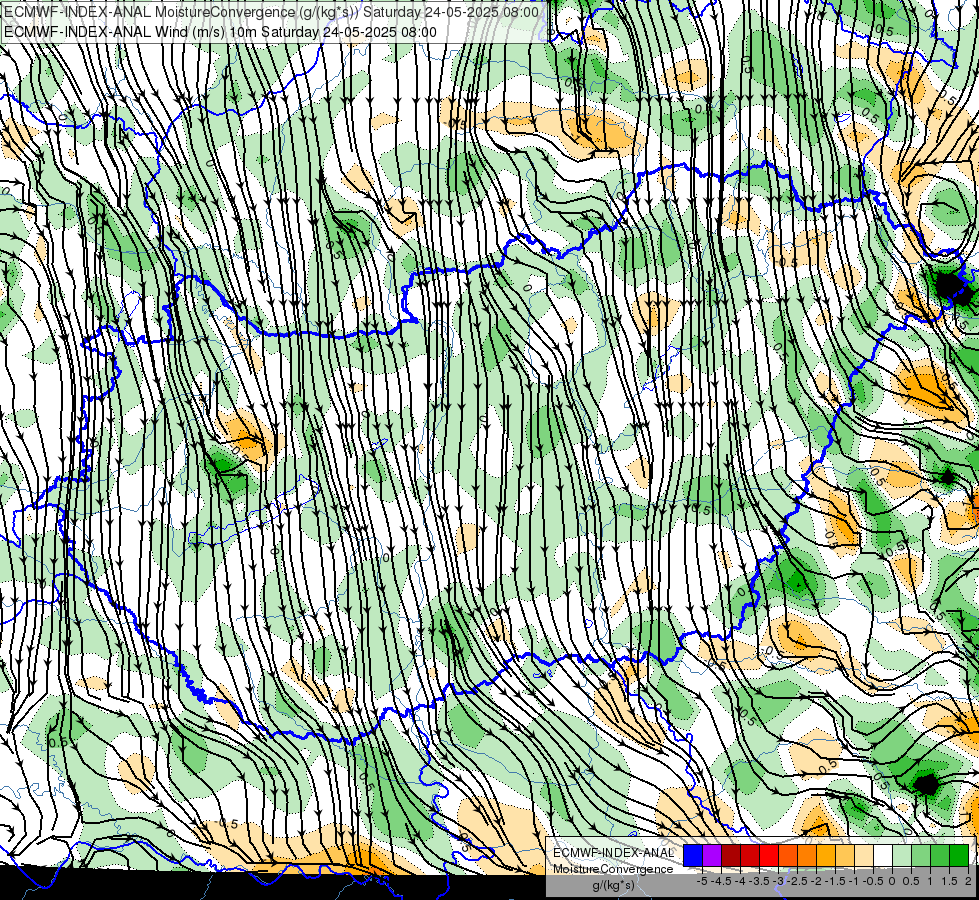Select the medium green swatch between 1 and 1.5

coord(940,855)
